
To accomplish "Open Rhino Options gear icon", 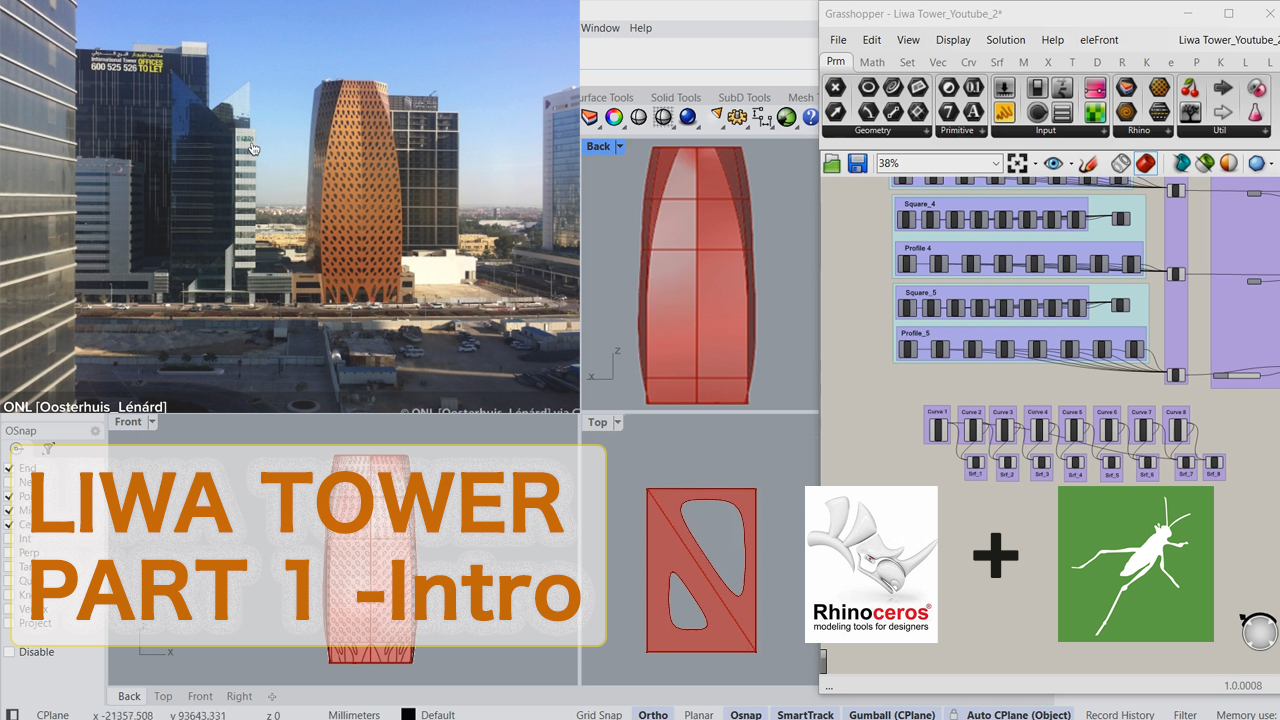I will (x=738, y=117).
